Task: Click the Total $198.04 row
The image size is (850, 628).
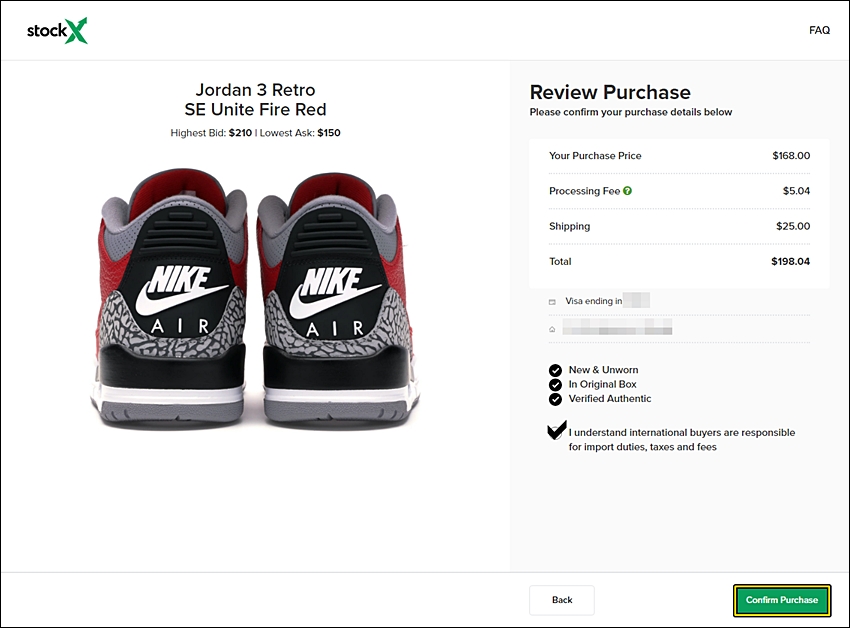Action: 679,261
